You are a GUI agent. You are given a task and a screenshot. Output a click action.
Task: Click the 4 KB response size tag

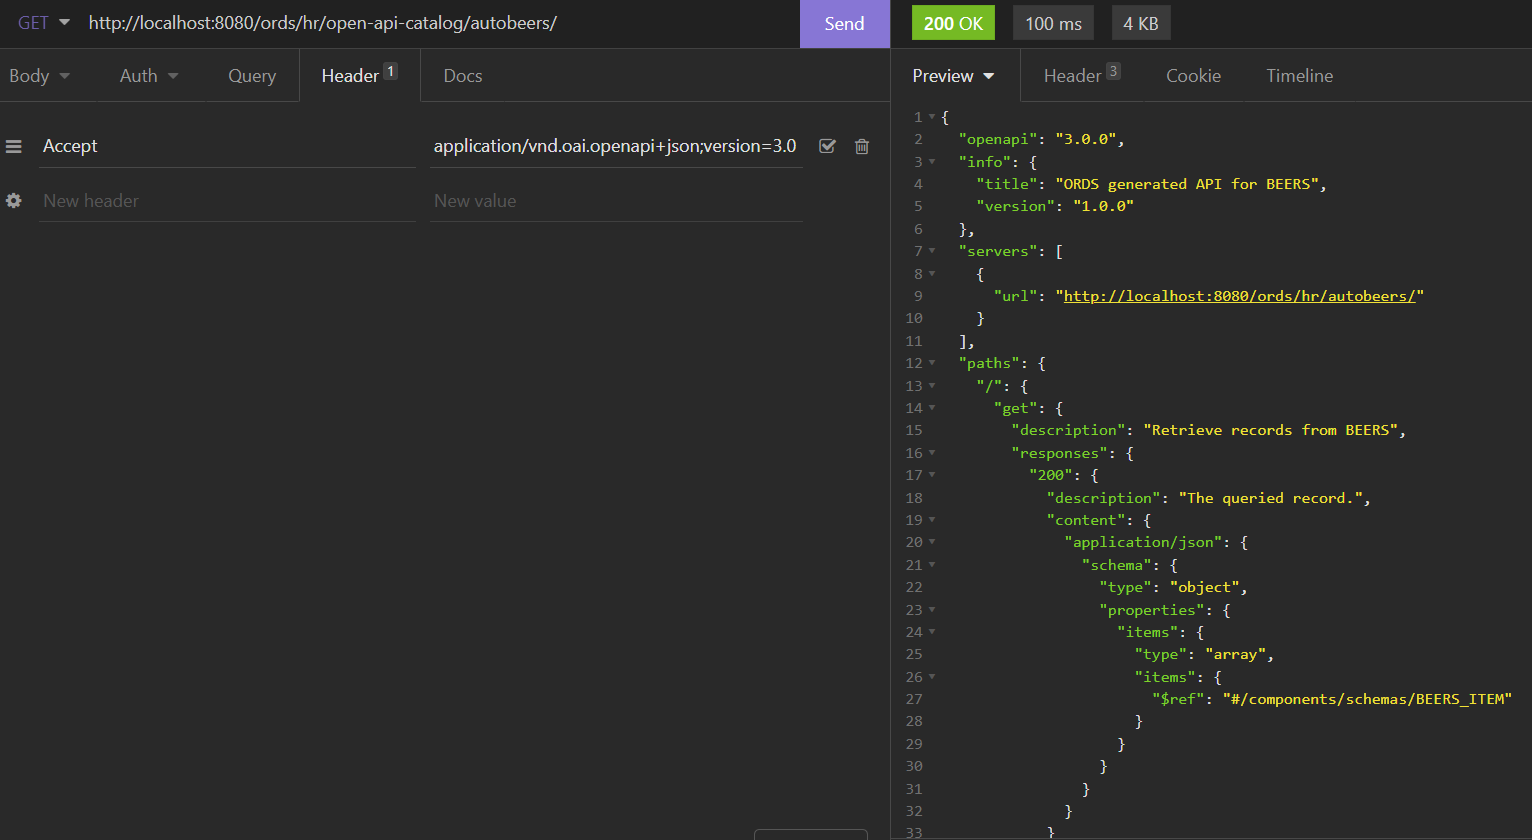click(1140, 23)
